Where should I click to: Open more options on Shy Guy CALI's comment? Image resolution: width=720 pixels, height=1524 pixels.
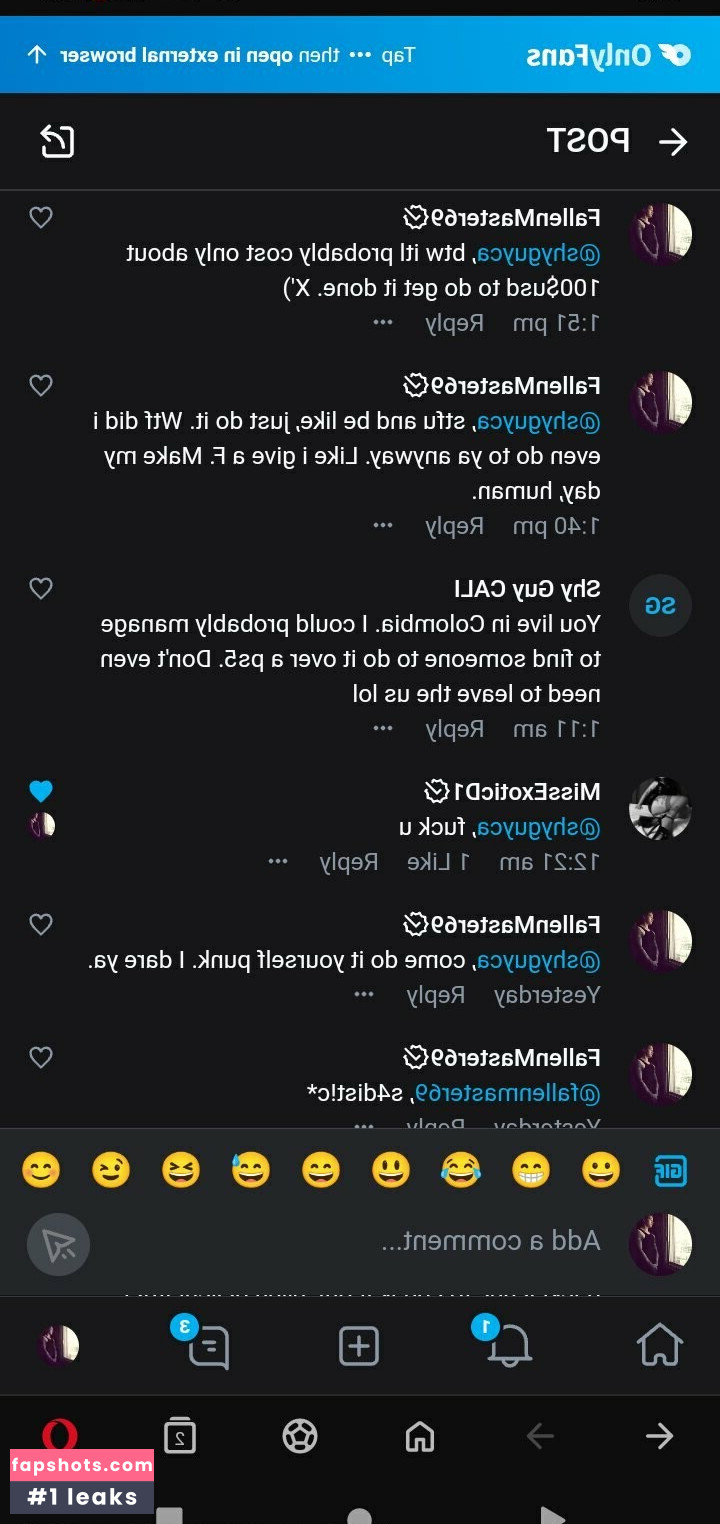(383, 728)
